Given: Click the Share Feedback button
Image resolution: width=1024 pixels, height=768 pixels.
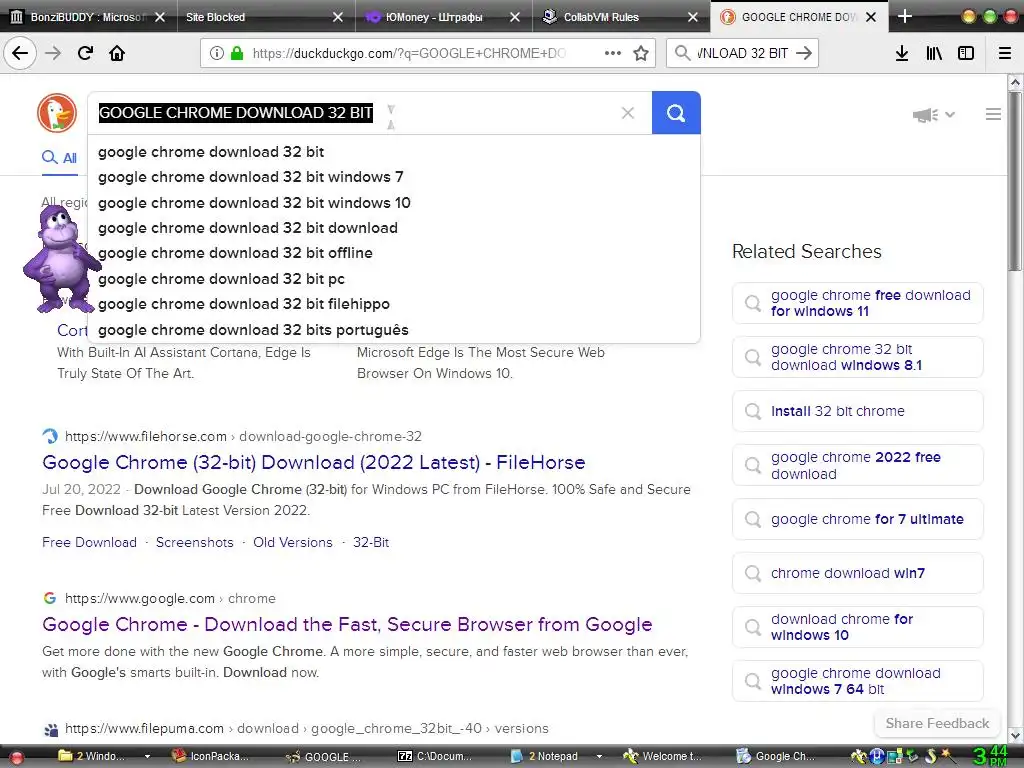Looking at the screenshot, I should click(x=937, y=724).
